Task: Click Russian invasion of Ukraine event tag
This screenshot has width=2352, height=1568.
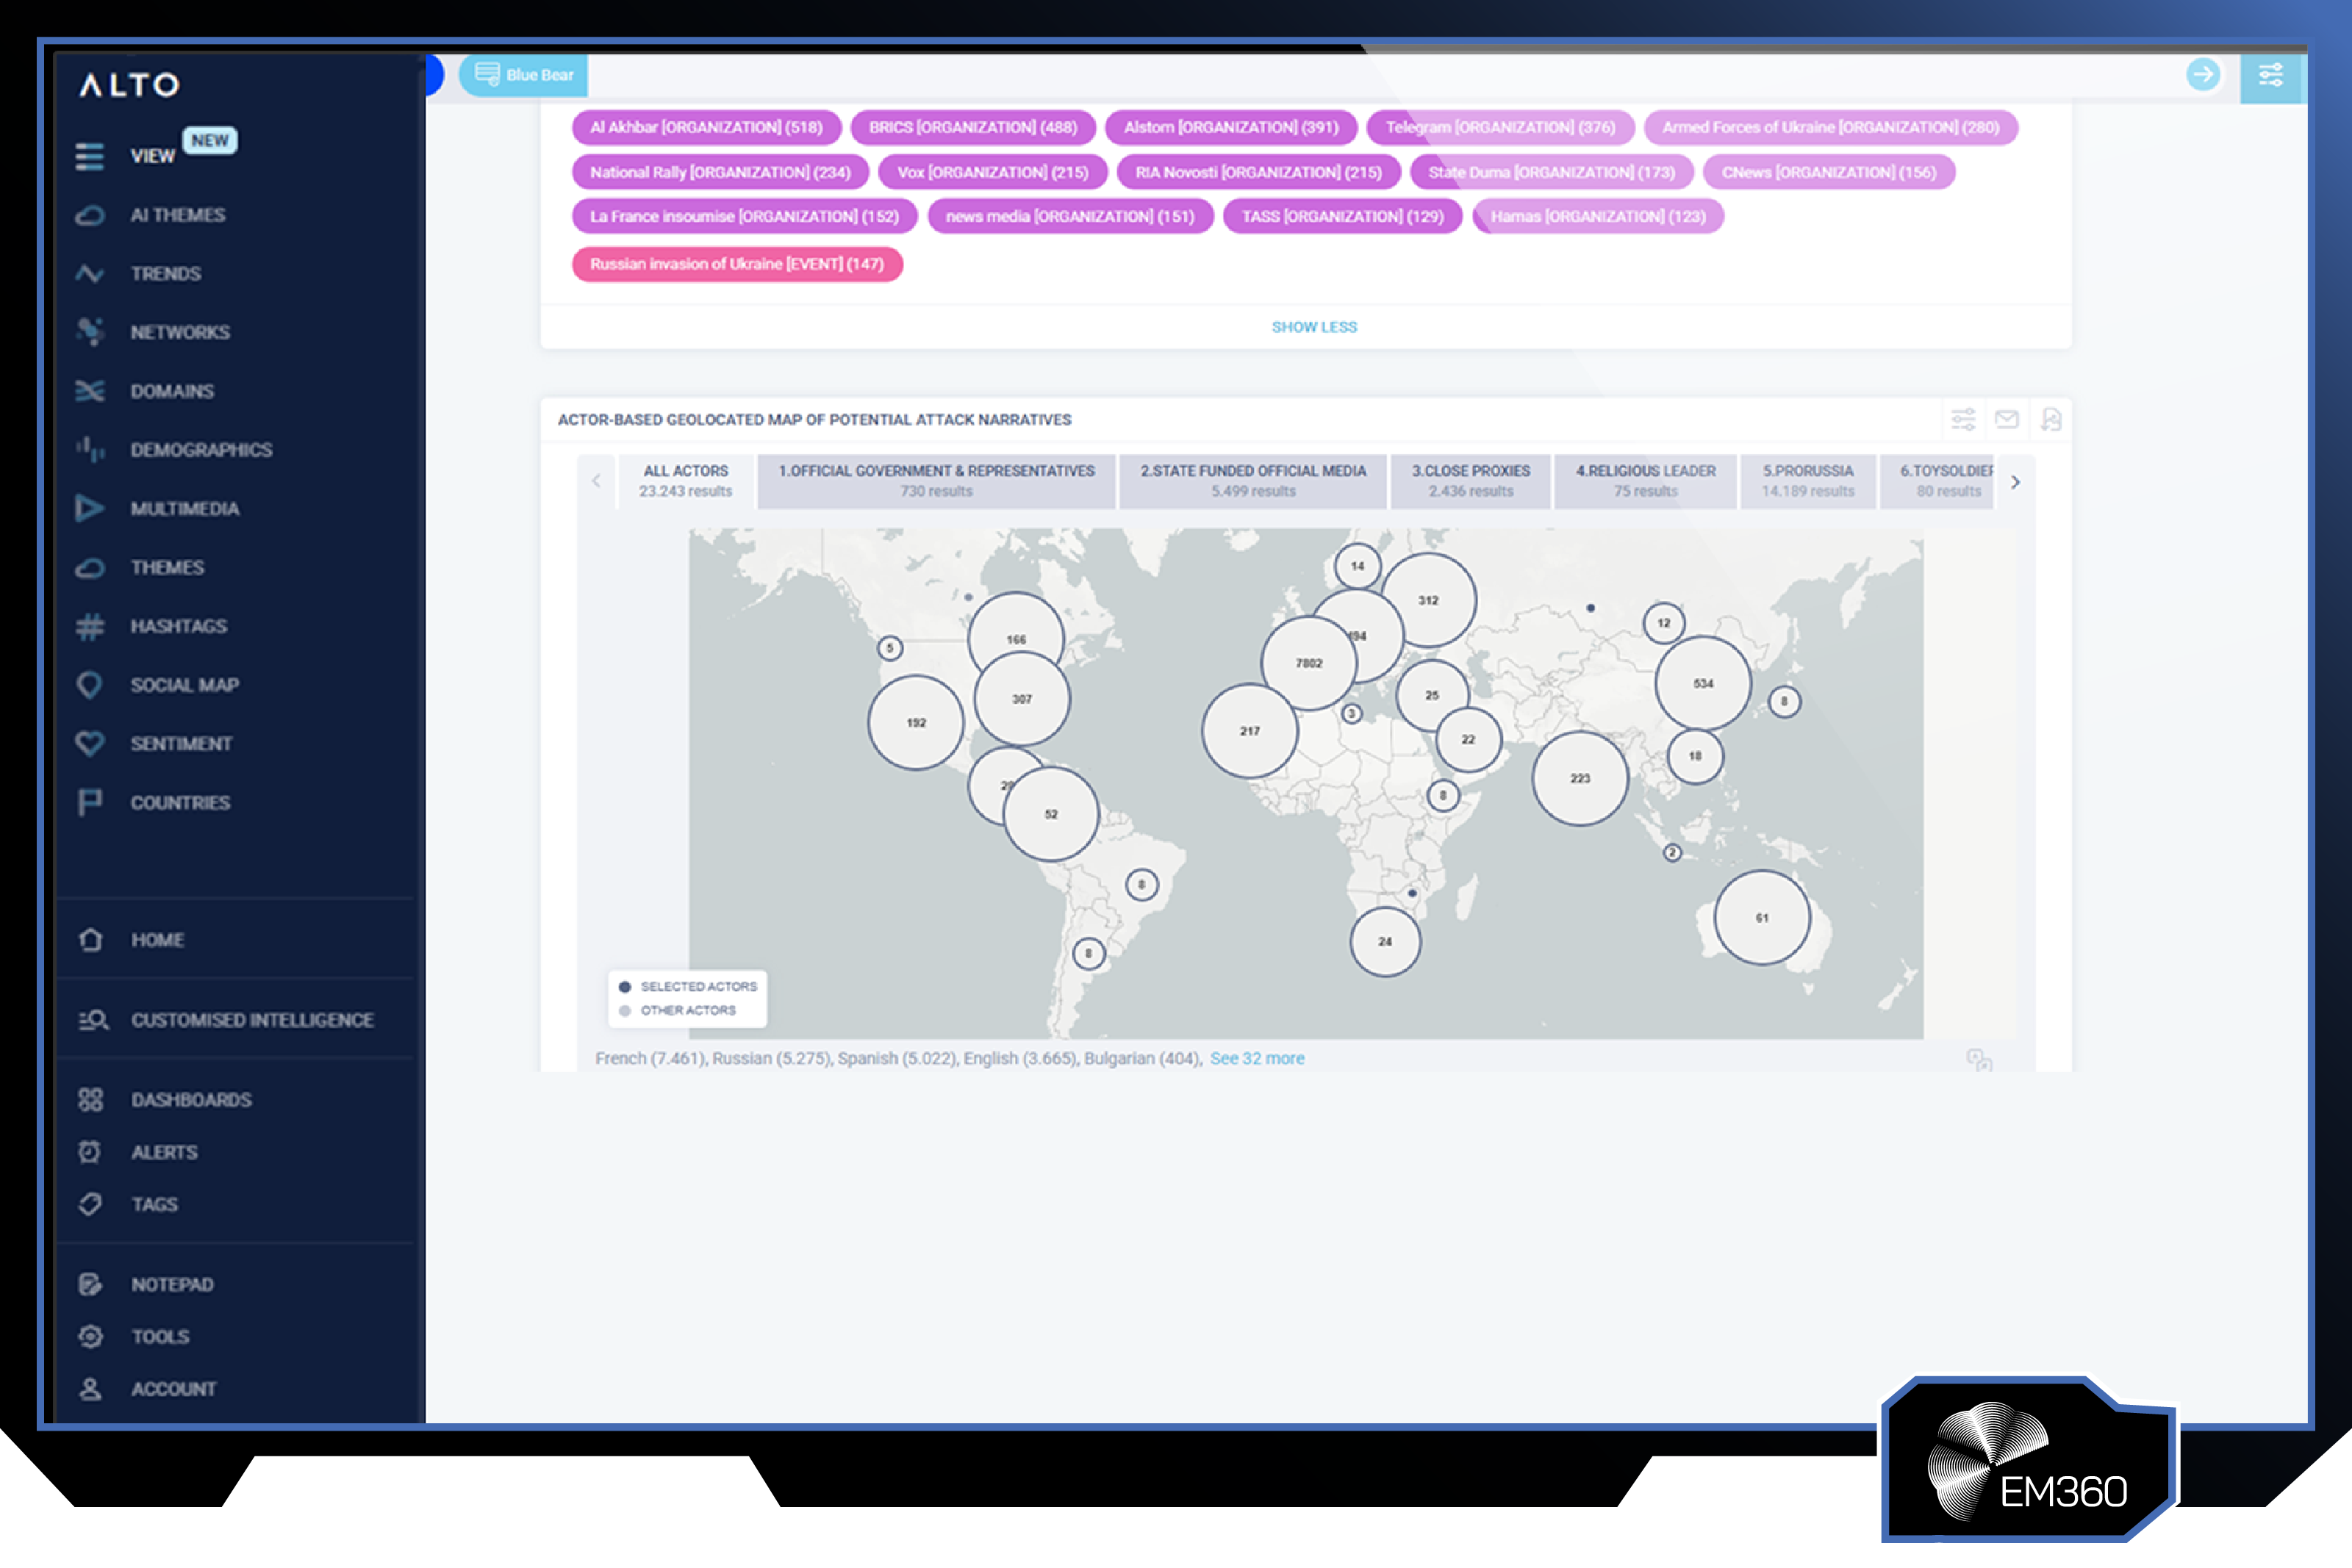Action: click(x=737, y=264)
